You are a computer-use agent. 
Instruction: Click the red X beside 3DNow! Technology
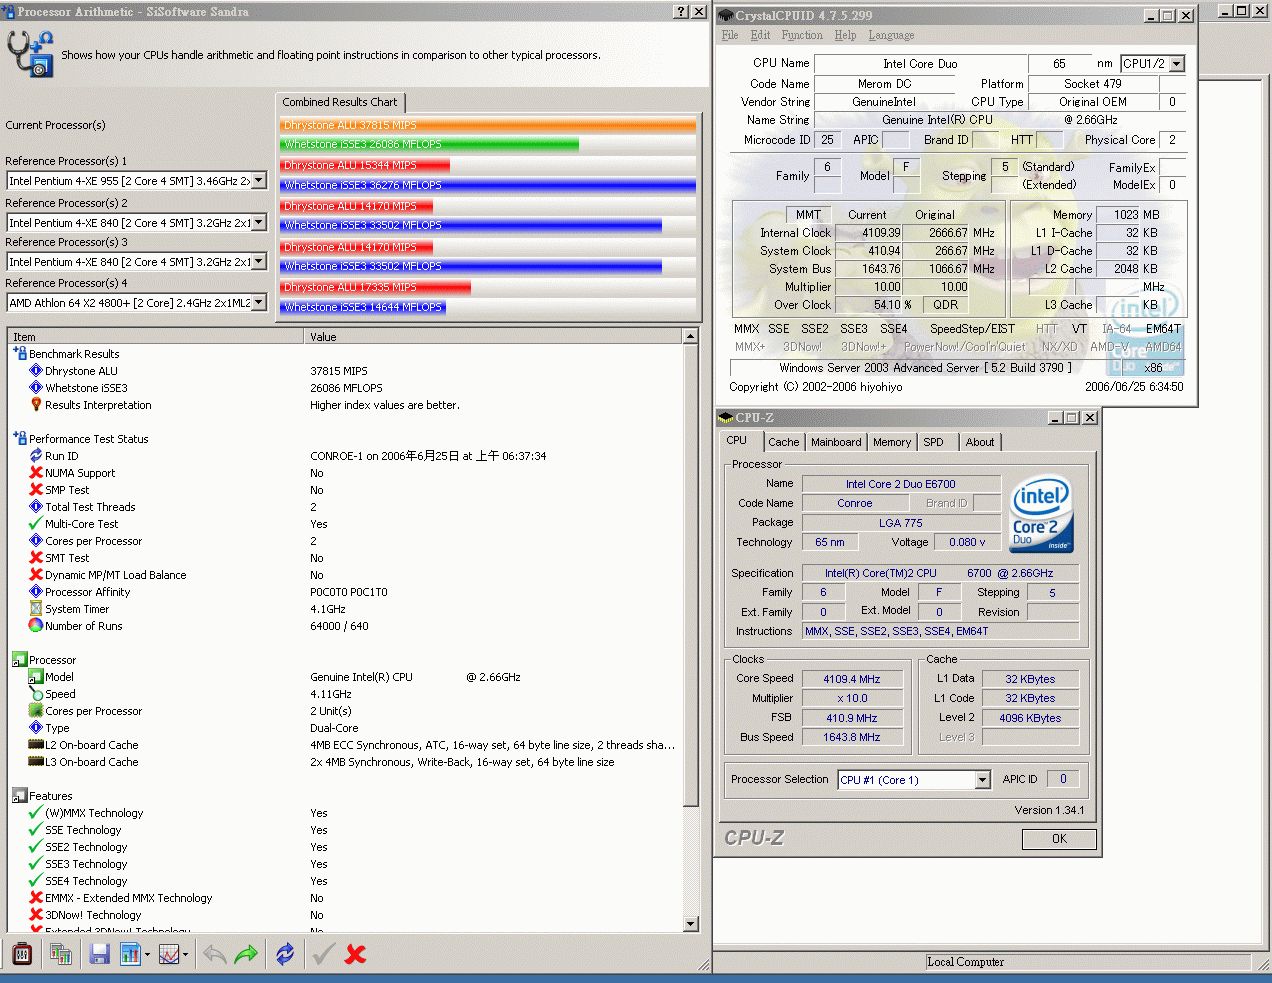coord(36,915)
